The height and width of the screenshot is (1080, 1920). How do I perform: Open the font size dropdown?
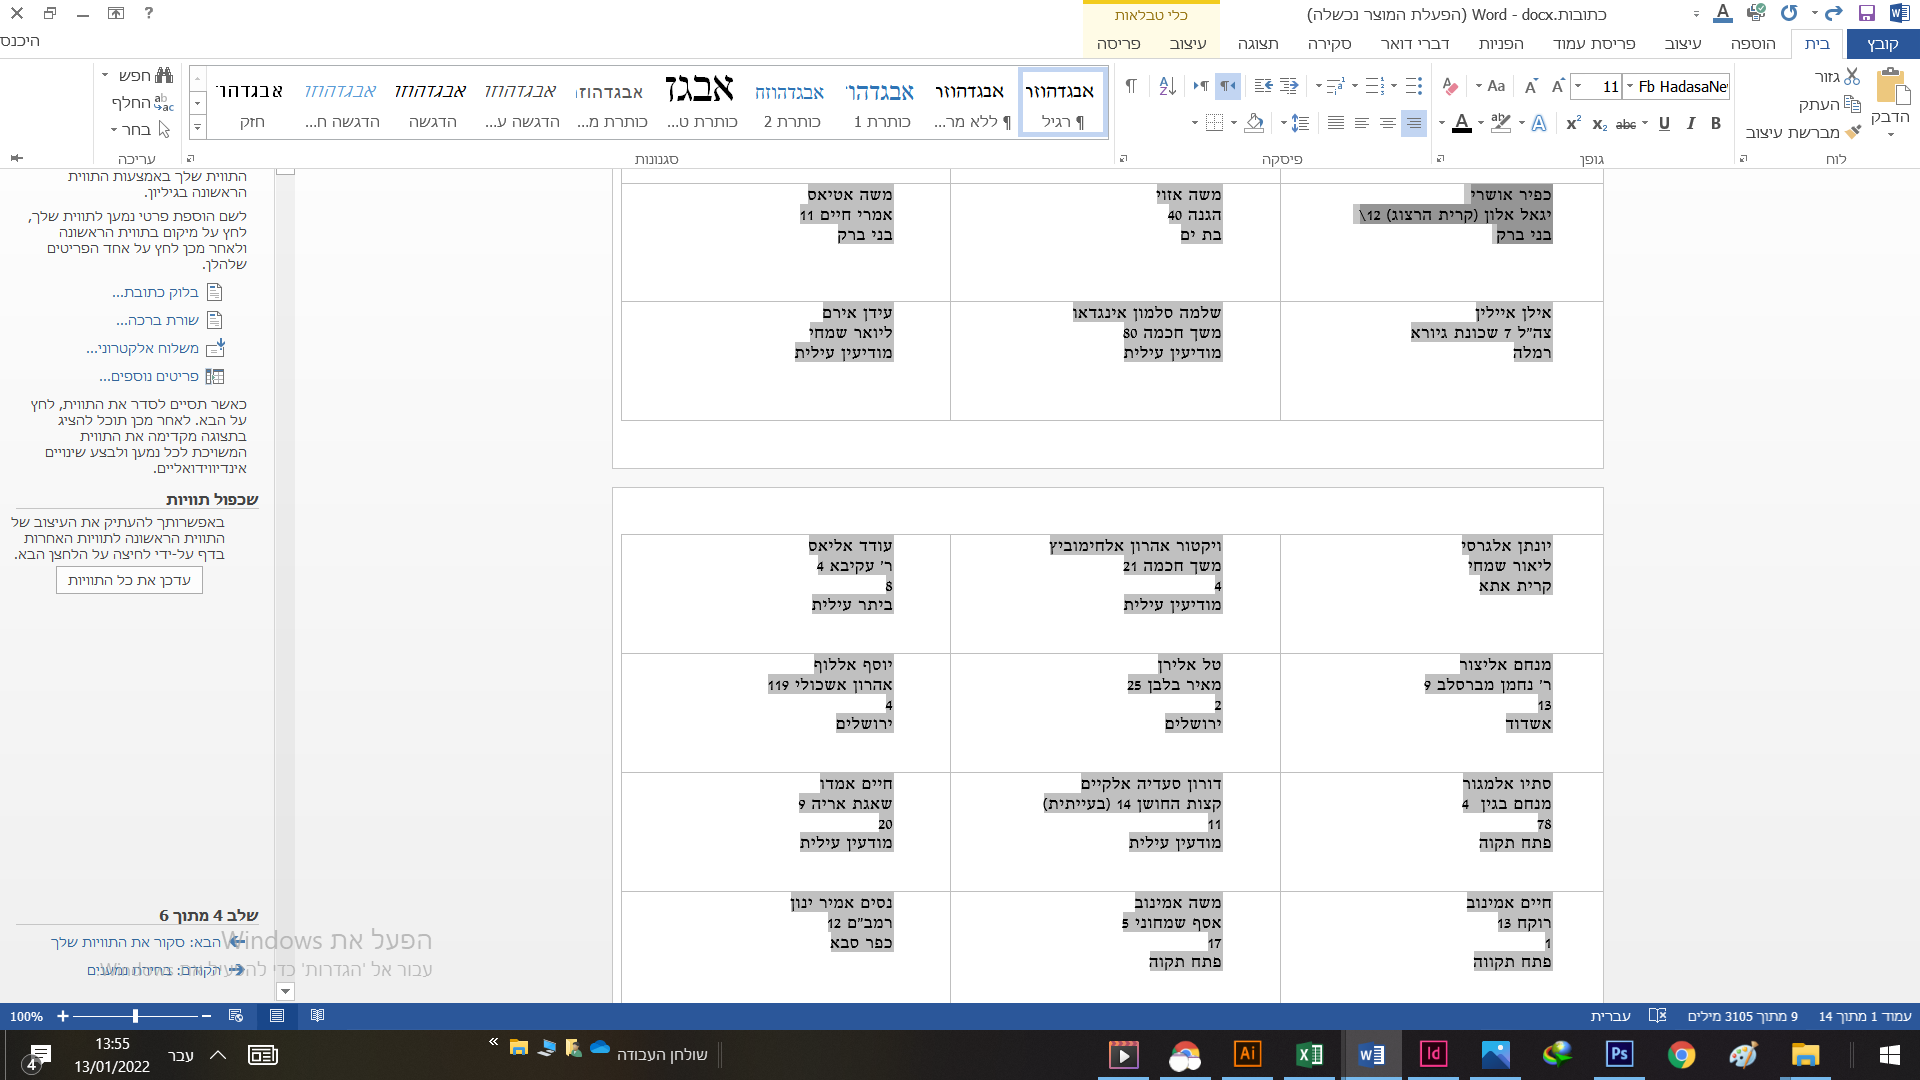coord(1578,87)
